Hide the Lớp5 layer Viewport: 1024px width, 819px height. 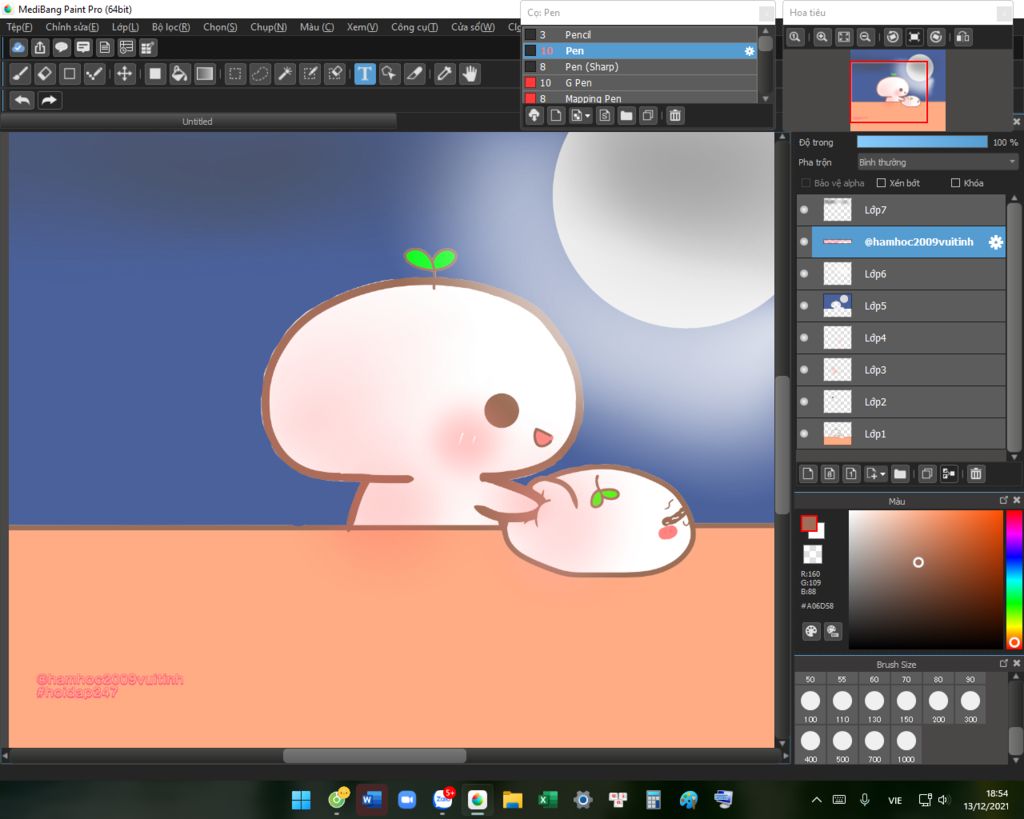[804, 306]
